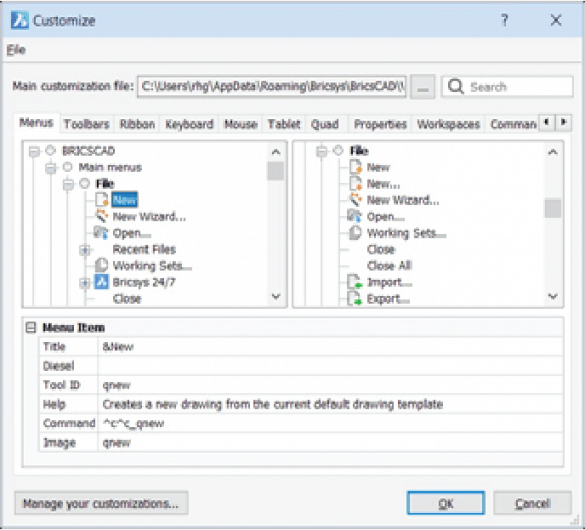Click the Bricsys 24/7 logo icon
This screenshot has height=530, width=585.
point(101,282)
